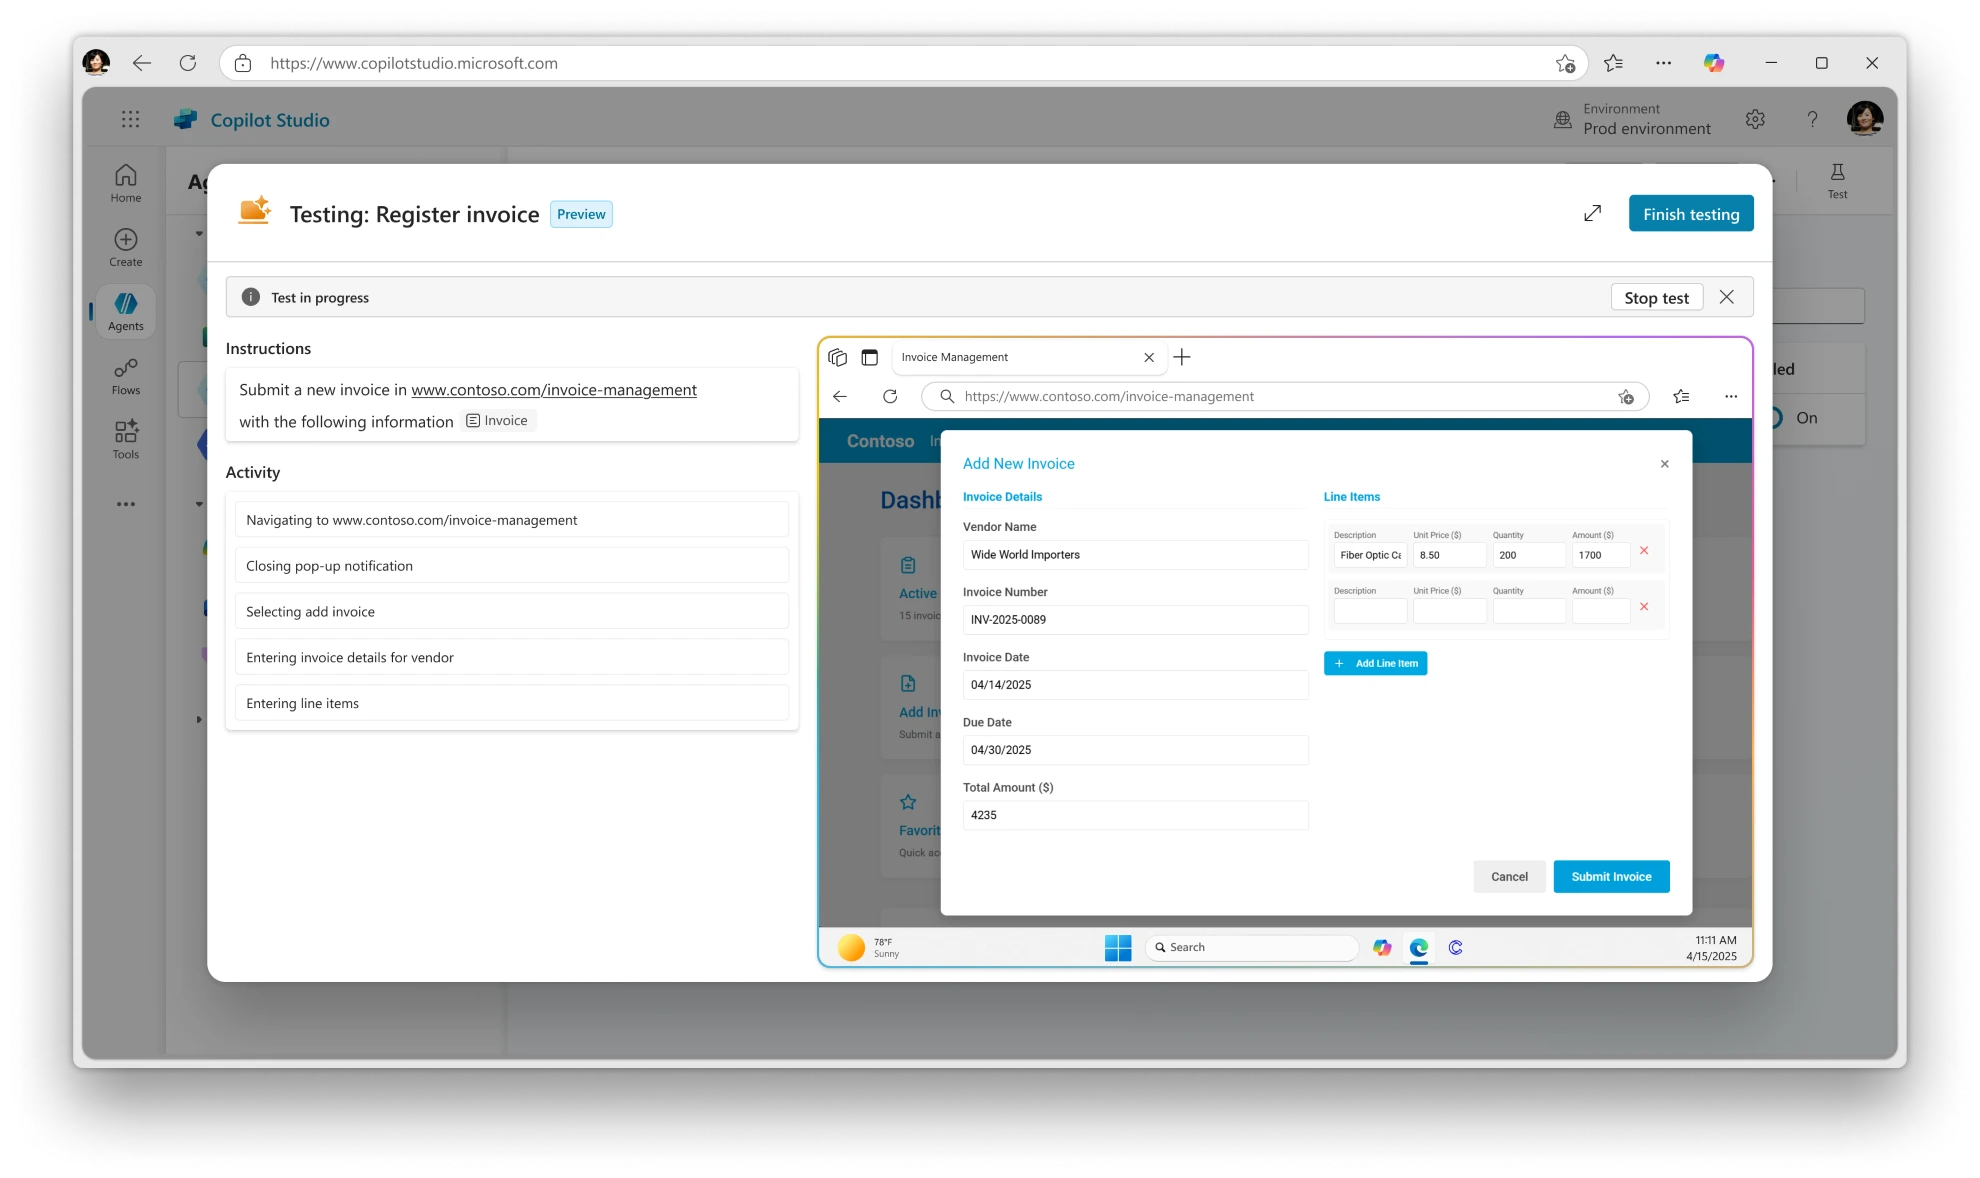Toggle the On switch at right
This screenshot has width=1980, height=1178.
[1776, 418]
